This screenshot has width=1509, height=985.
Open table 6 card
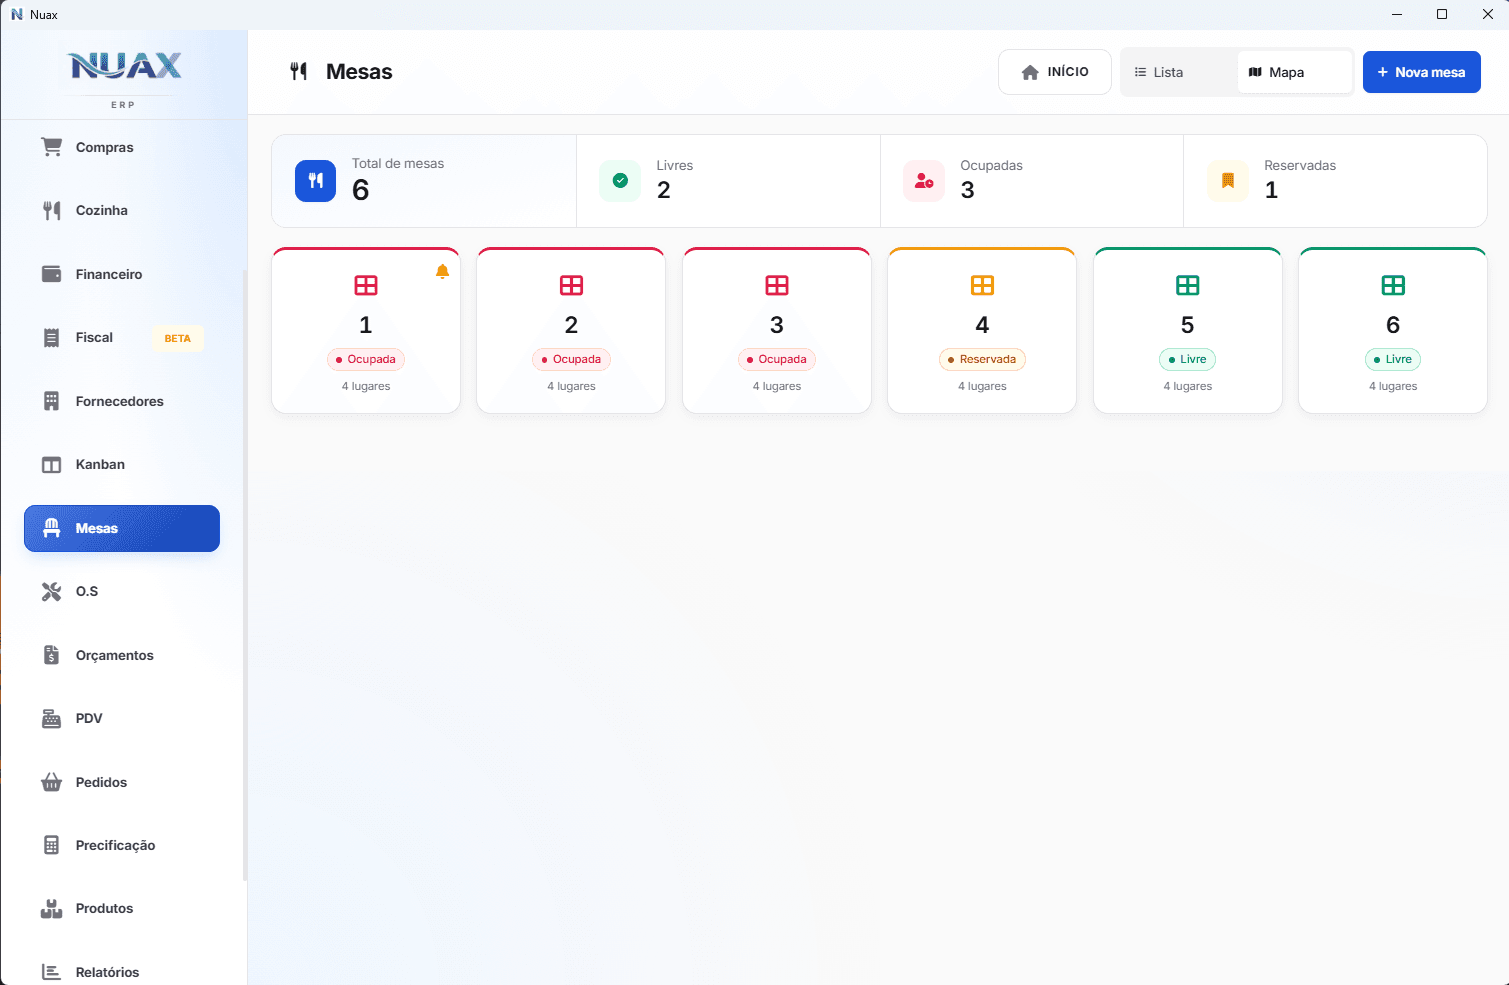[x=1393, y=330]
